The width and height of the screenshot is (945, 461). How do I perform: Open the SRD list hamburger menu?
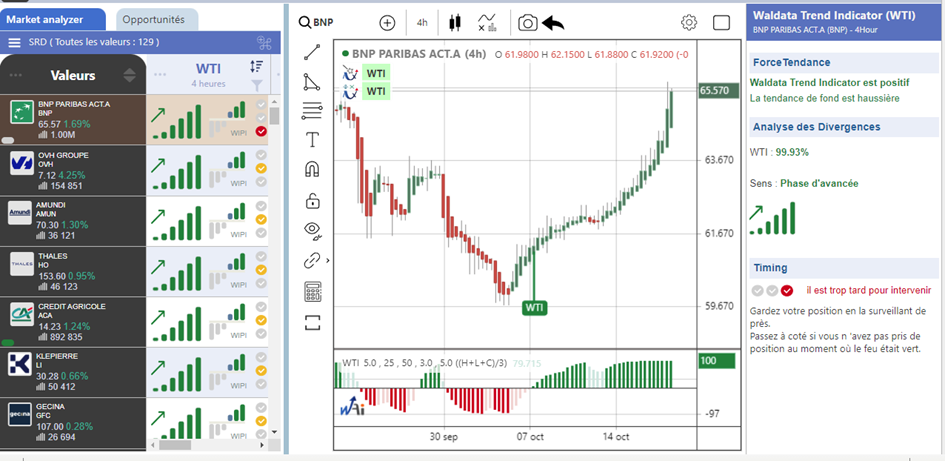tap(15, 43)
